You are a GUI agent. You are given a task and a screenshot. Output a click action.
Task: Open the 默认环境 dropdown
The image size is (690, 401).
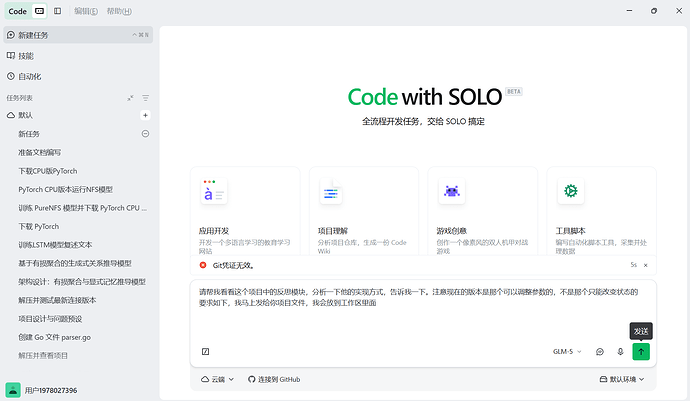[622, 379]
